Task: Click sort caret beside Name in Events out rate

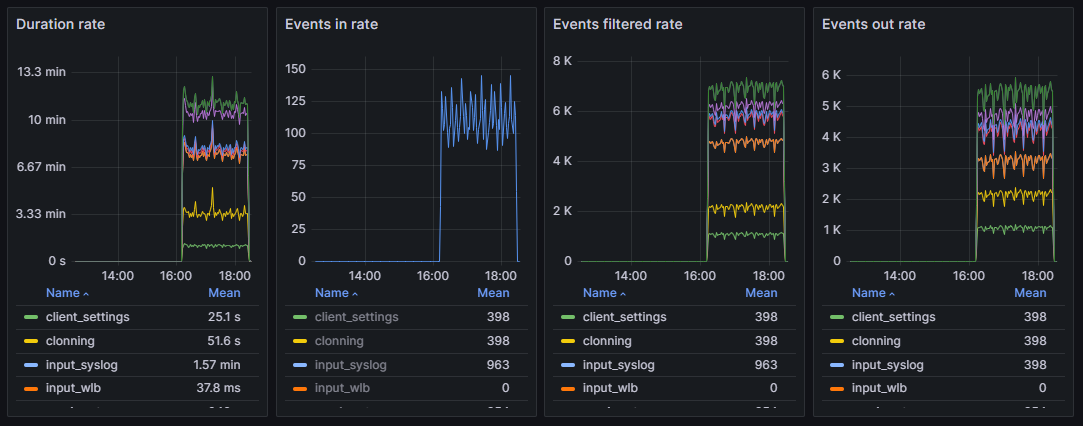Action: [892, 294]
